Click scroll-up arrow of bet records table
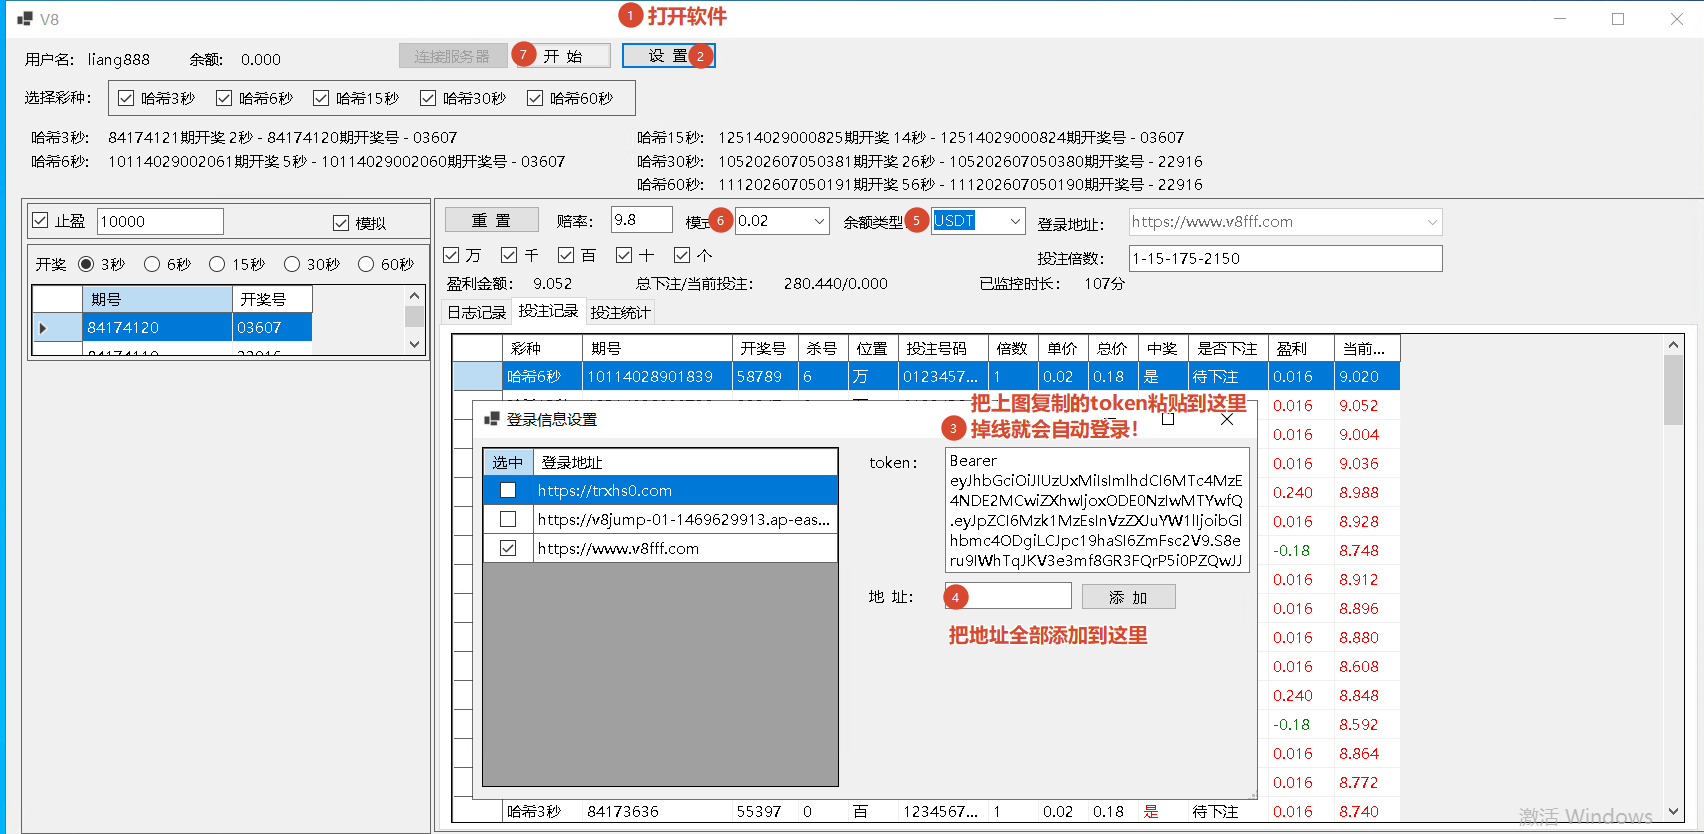 pyautogui.click(x=1673, y=345)
